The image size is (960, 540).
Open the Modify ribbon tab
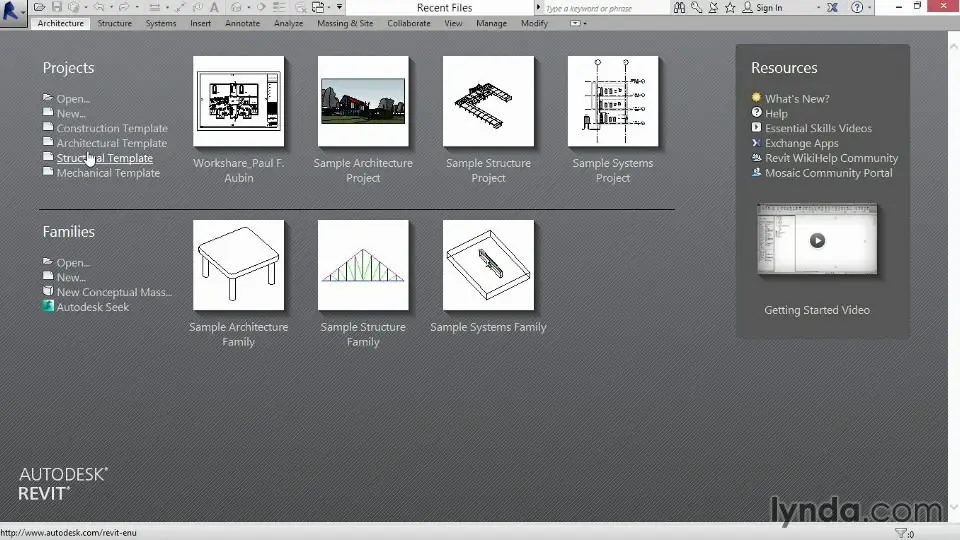[534, 23]
